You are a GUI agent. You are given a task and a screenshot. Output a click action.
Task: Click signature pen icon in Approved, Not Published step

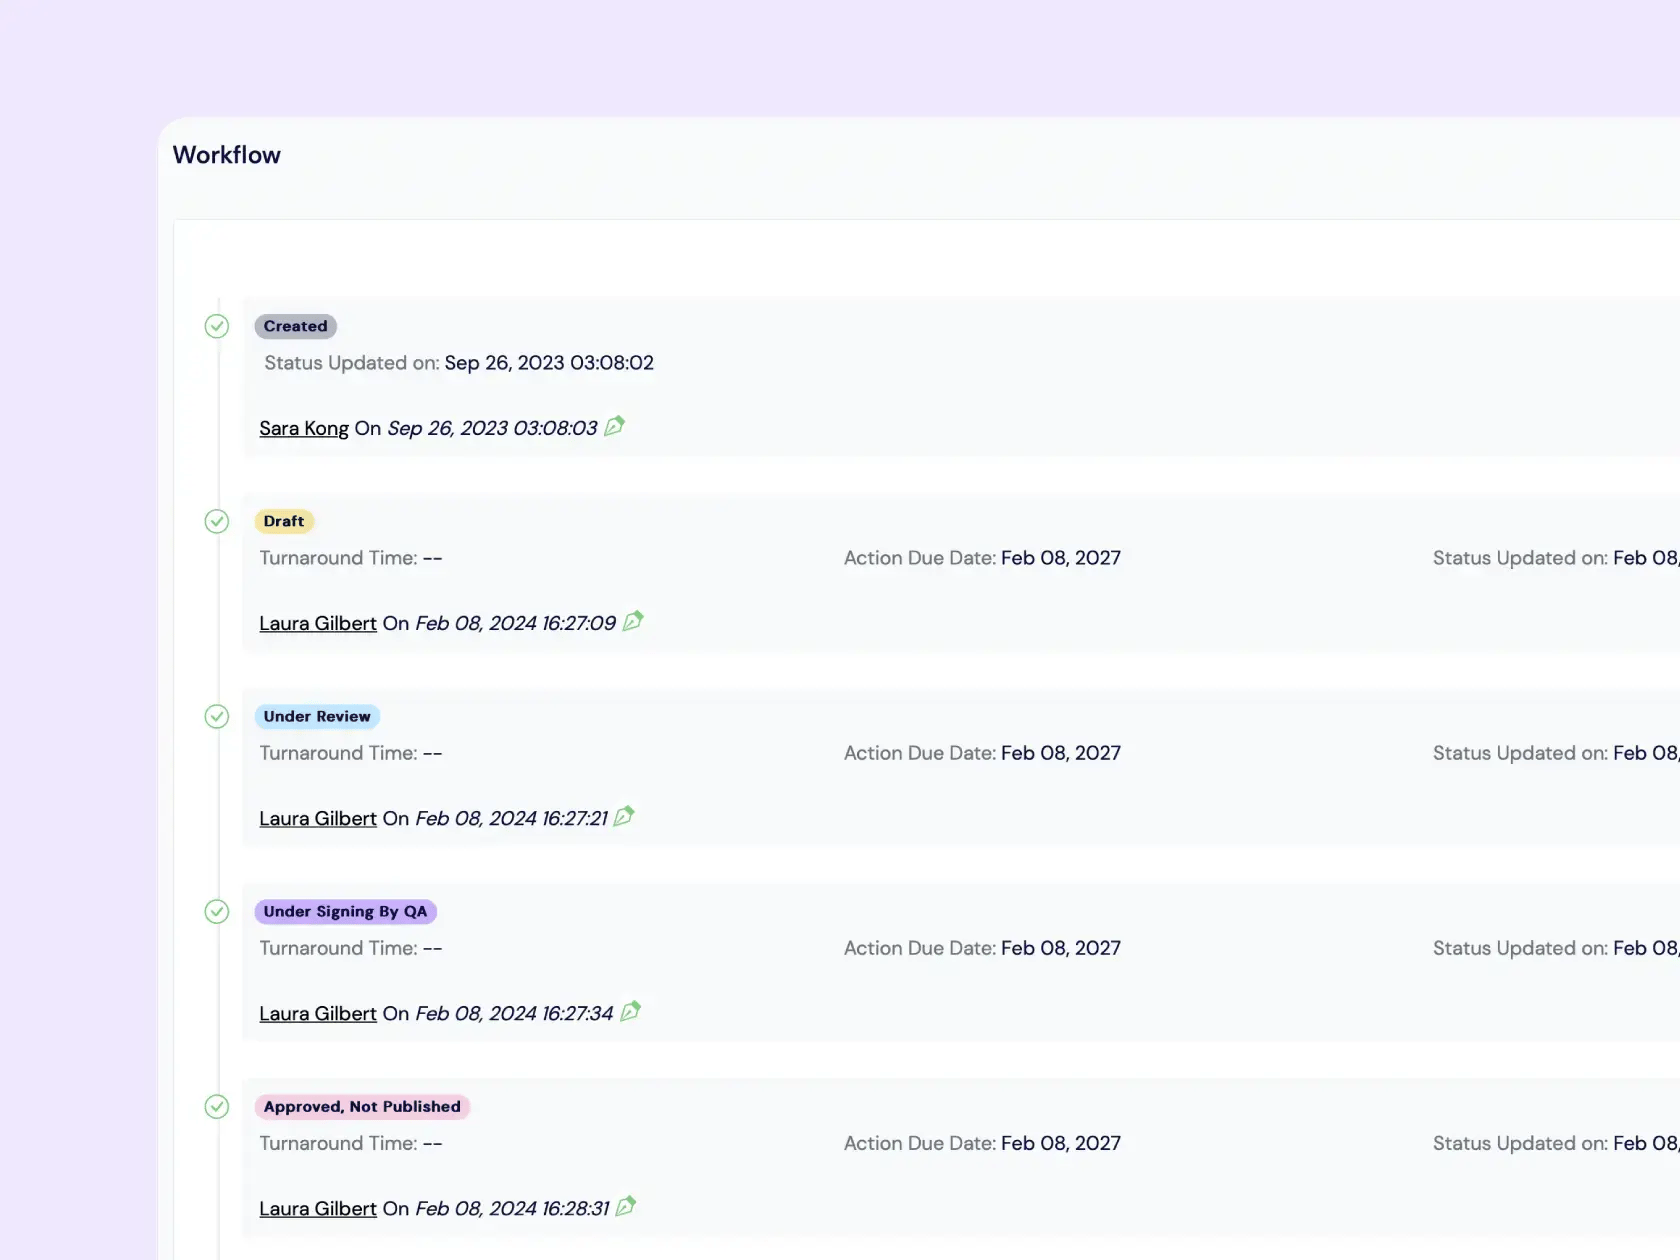[626, 1206]
